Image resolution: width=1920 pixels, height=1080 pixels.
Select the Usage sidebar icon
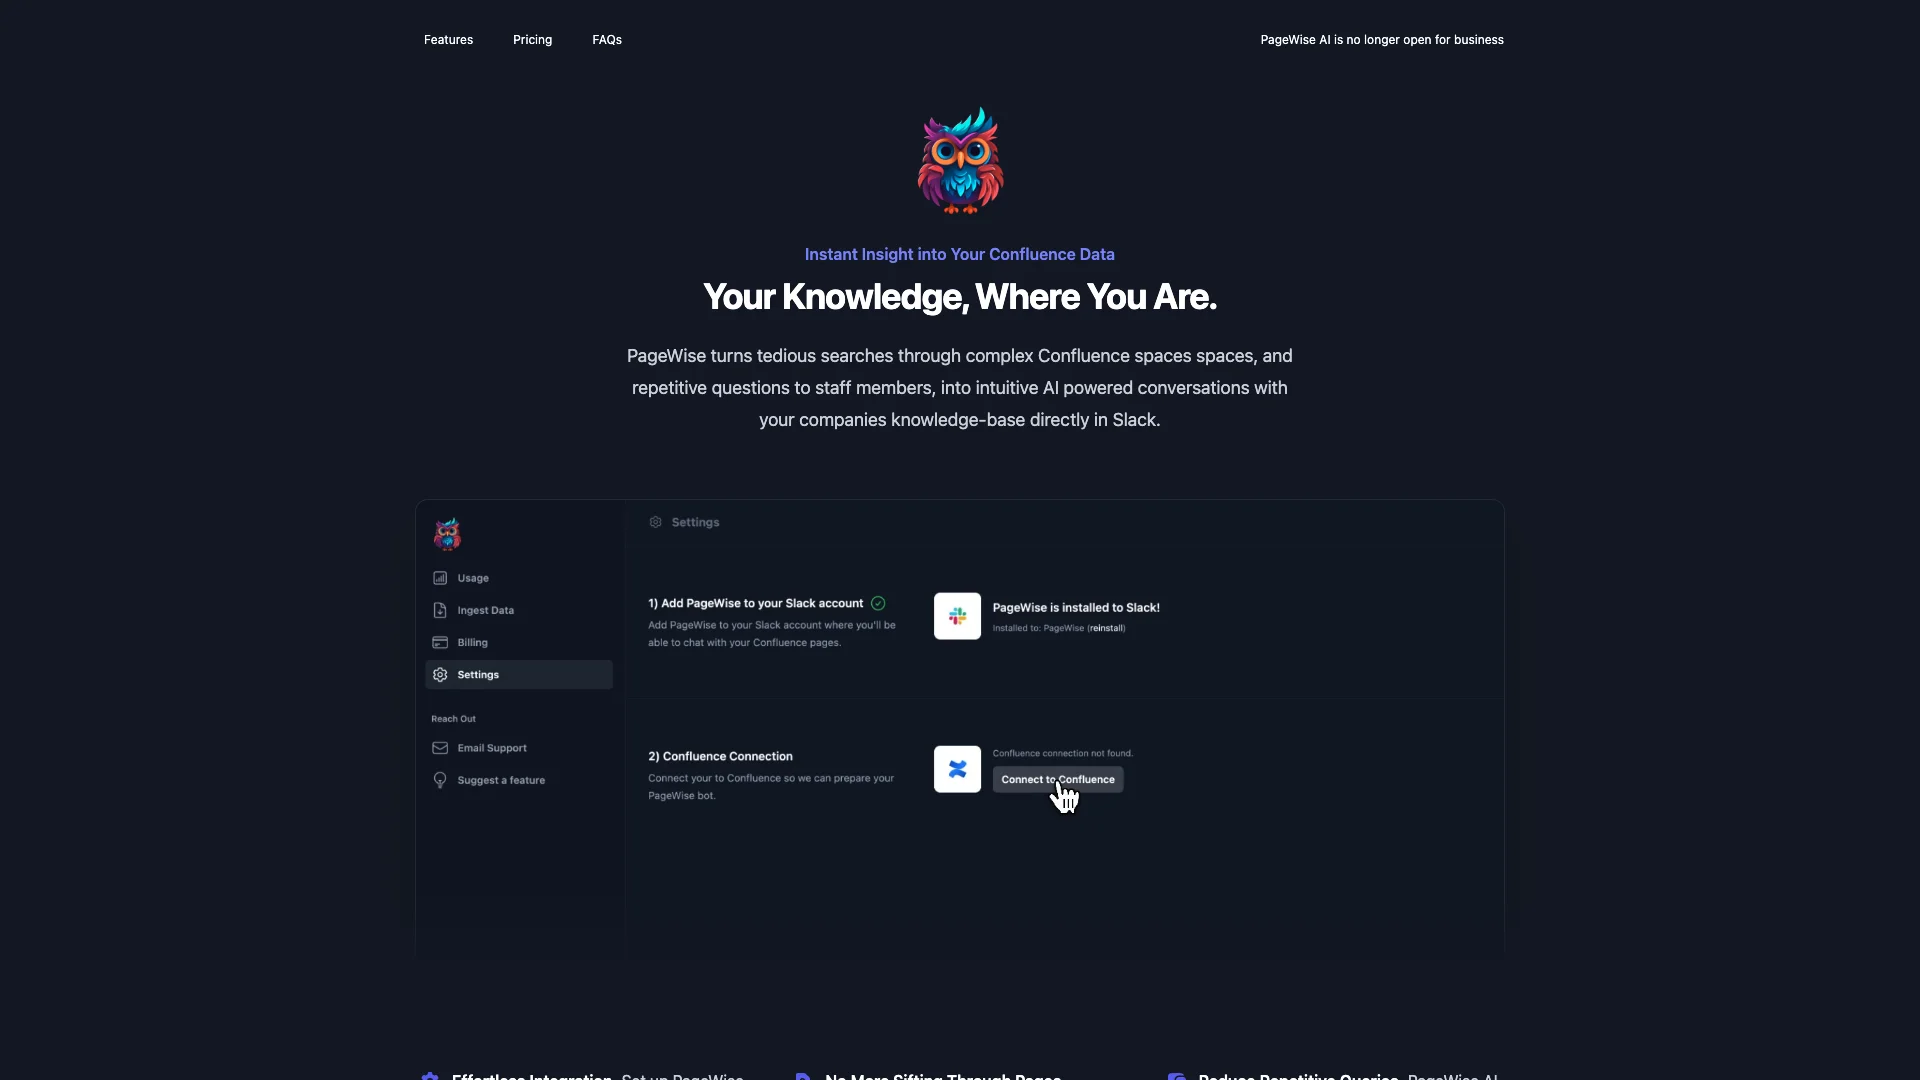[440, 578]
